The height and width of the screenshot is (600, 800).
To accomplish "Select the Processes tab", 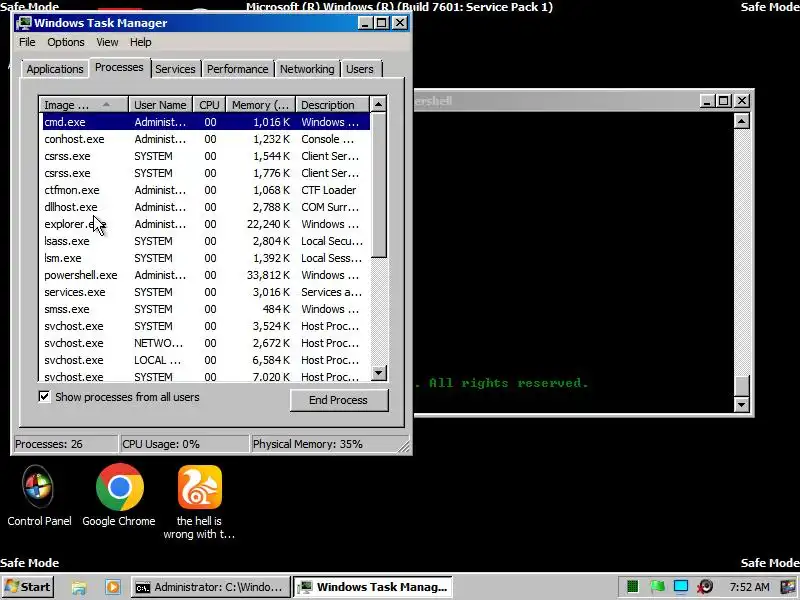I will (119, 67).
